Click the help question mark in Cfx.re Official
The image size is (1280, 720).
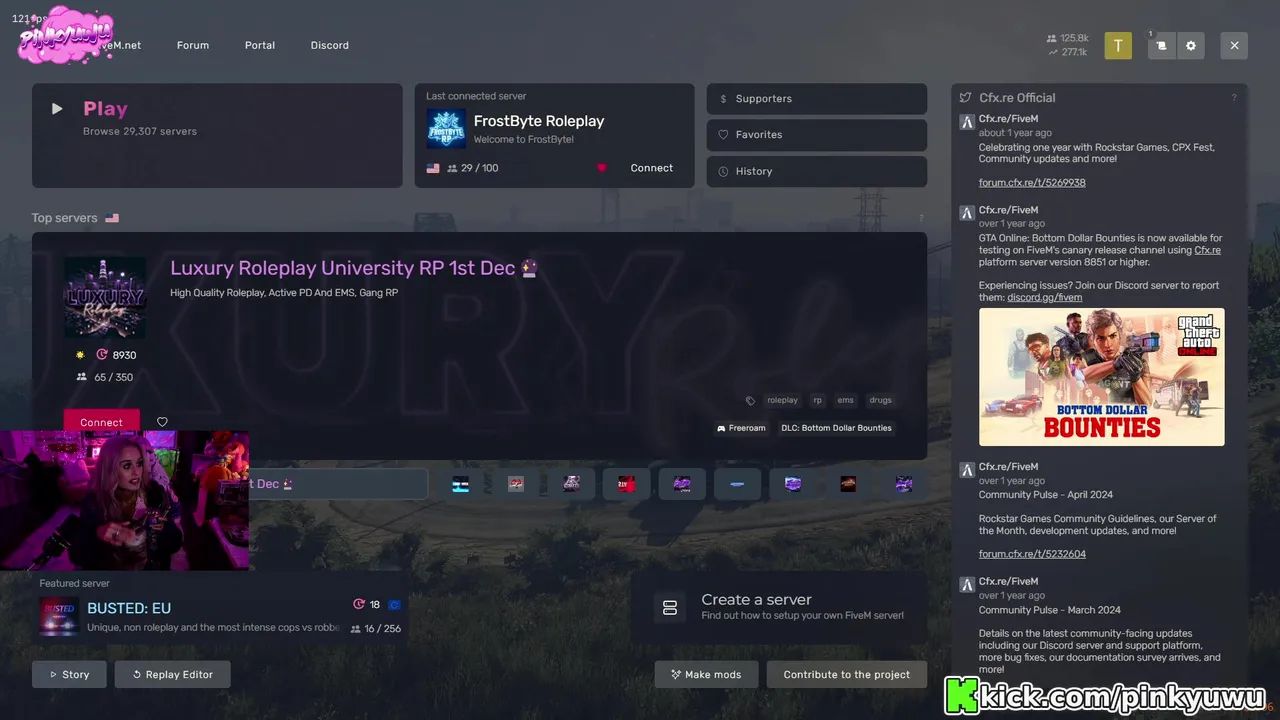tap(1234, 98)
